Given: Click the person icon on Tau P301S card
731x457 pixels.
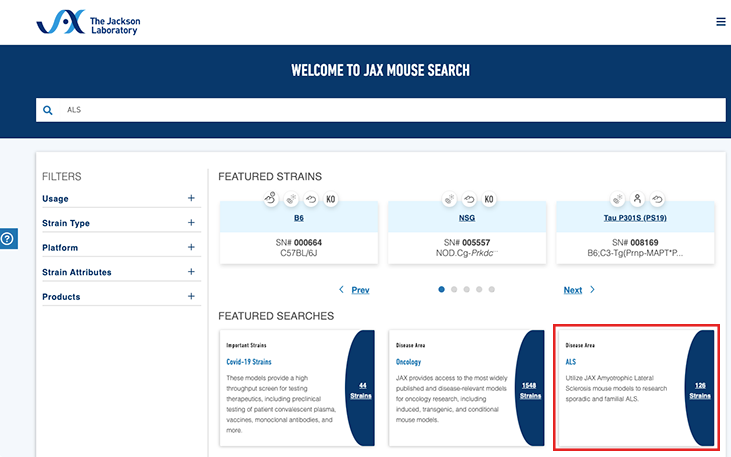Looking at the screenshot, I should click(637, 199).
